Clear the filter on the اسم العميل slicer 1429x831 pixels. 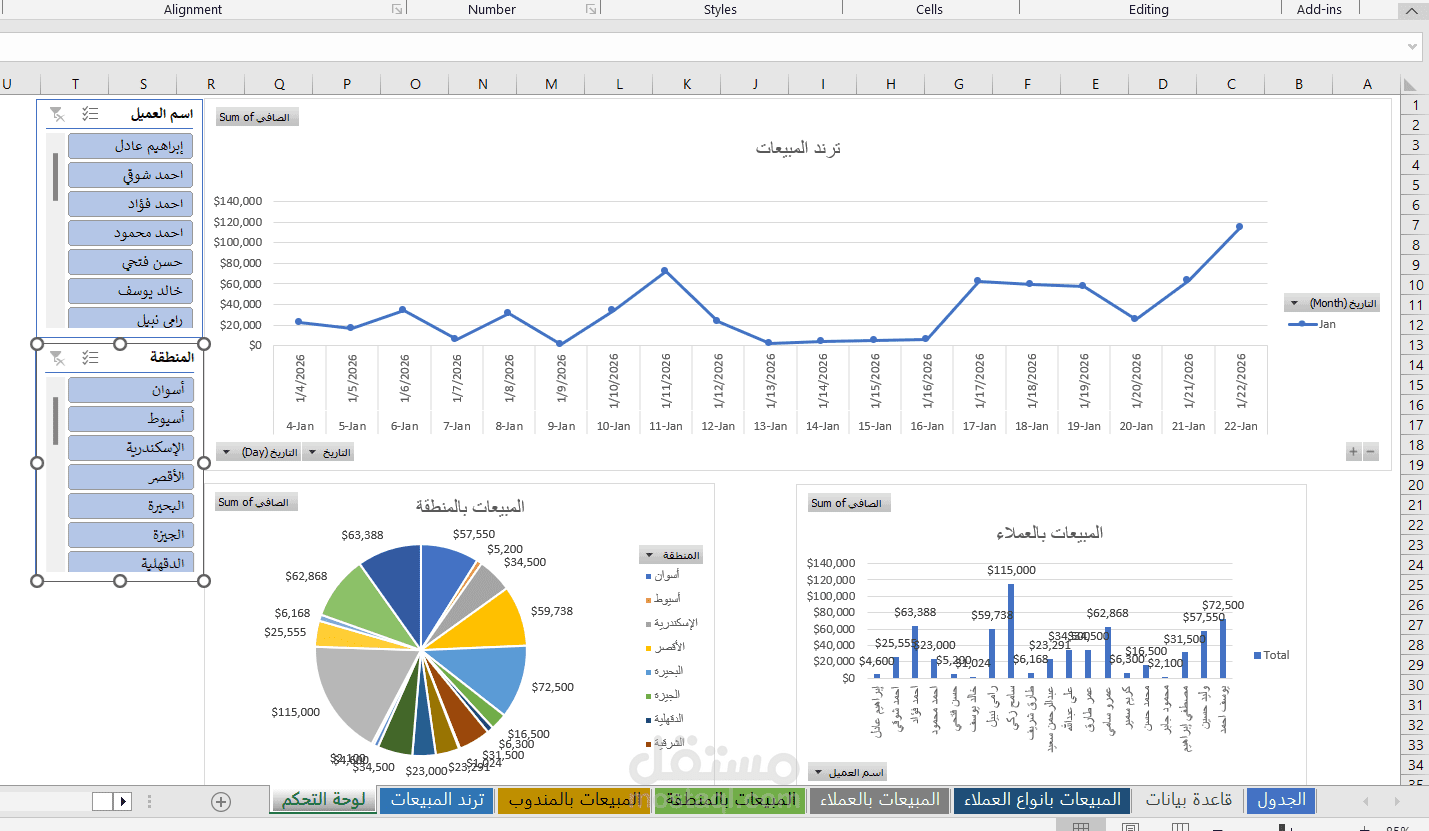(58, 114)
